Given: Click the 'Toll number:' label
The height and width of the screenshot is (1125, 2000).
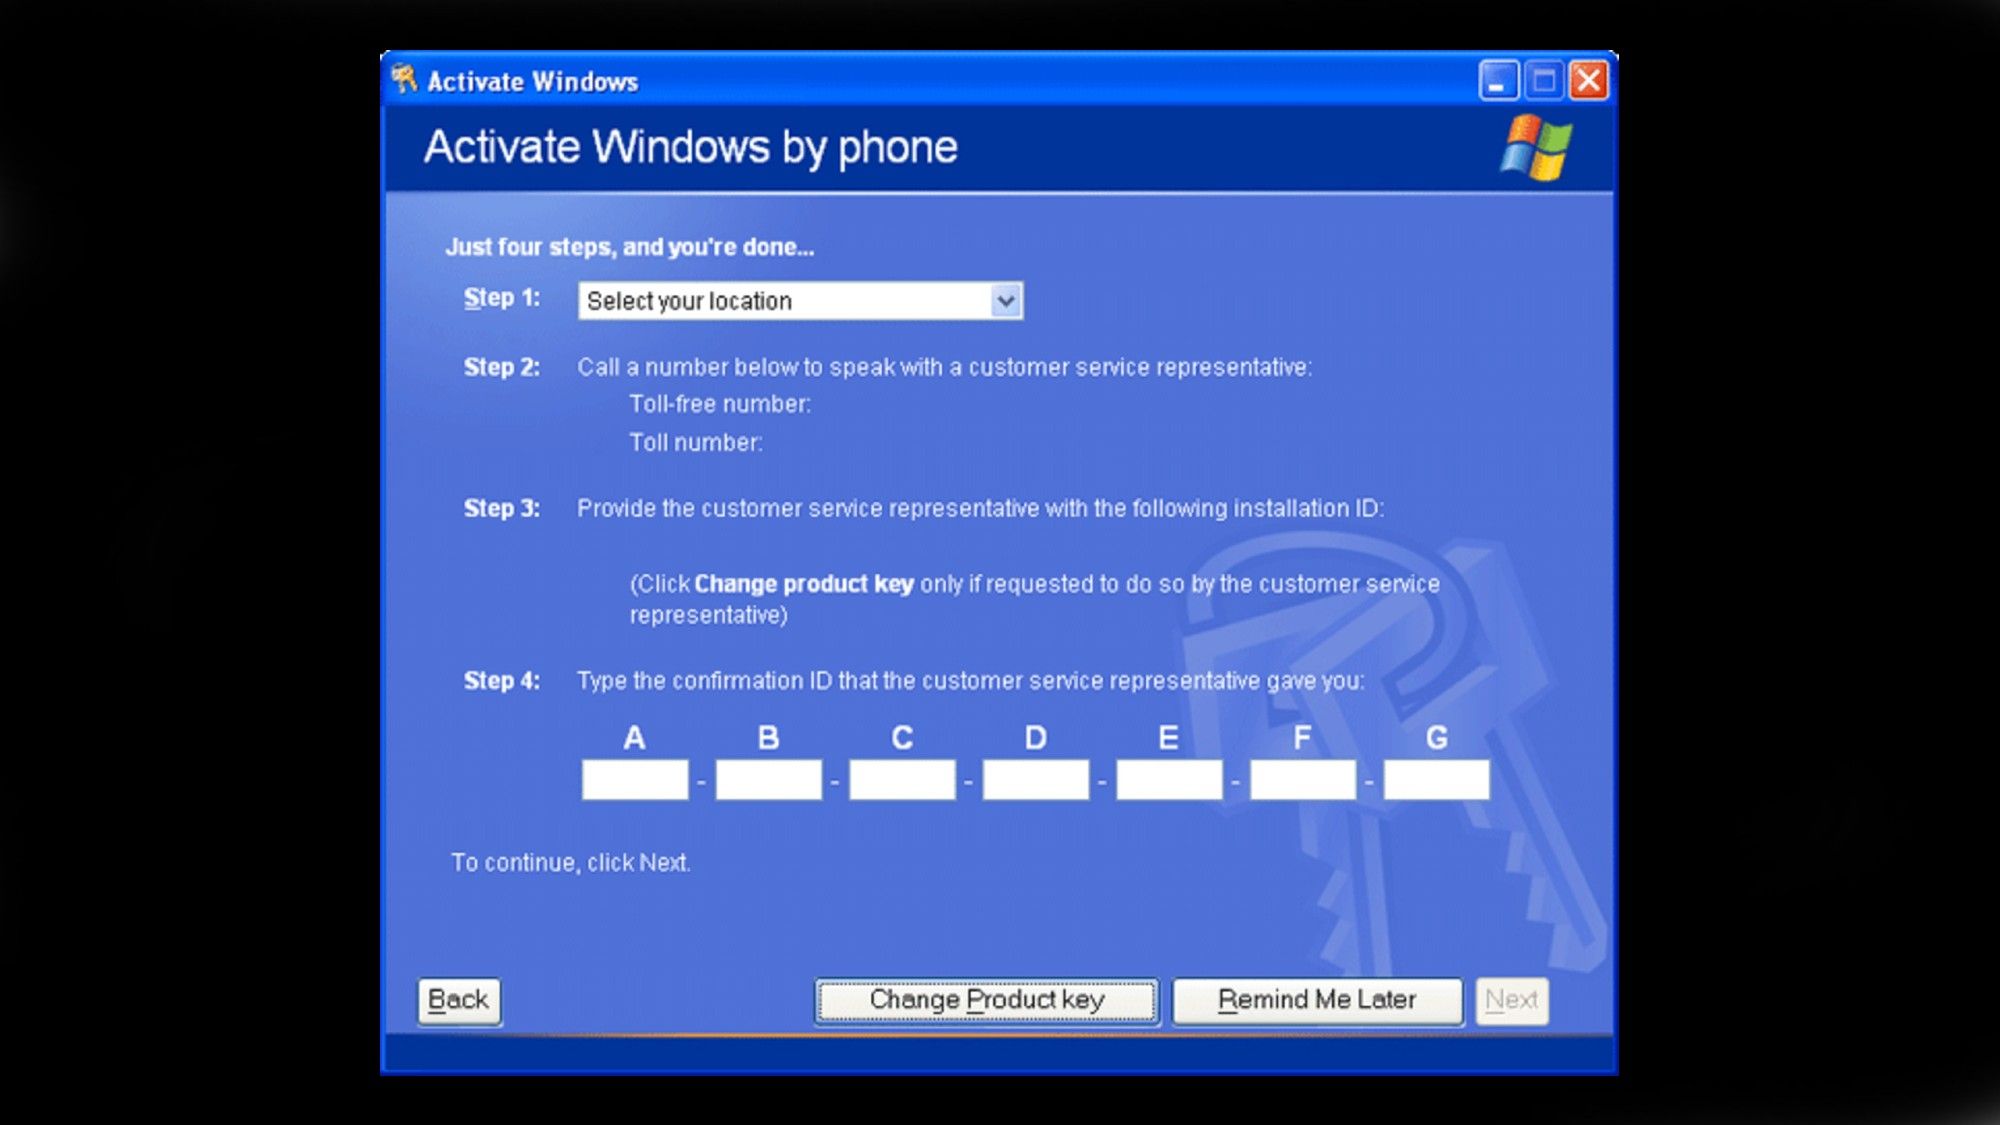Looking at the screenshot, I should 696,442.
